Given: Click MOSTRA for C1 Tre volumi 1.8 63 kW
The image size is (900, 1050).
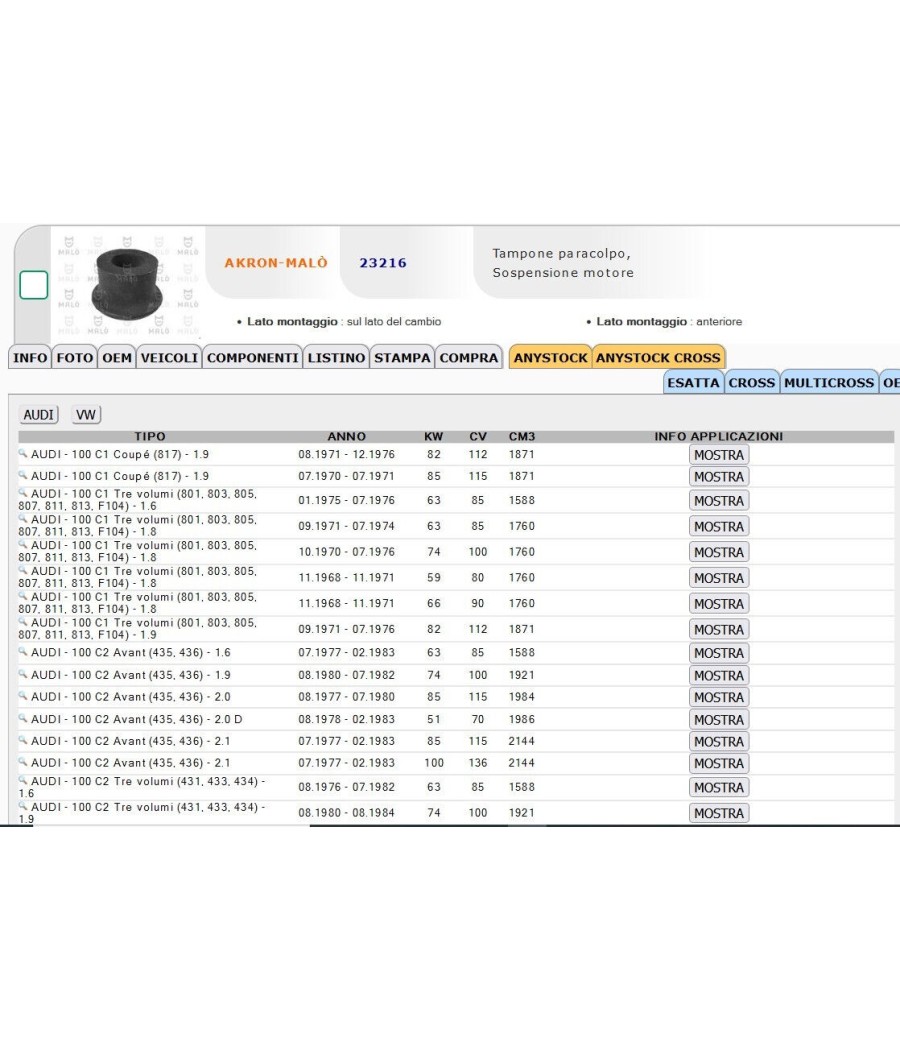Looking at the screenshot, I should (x=719, y=526).
